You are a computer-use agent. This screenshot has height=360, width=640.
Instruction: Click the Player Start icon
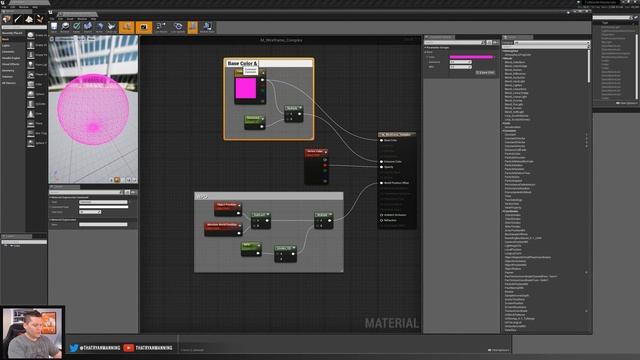31,75
